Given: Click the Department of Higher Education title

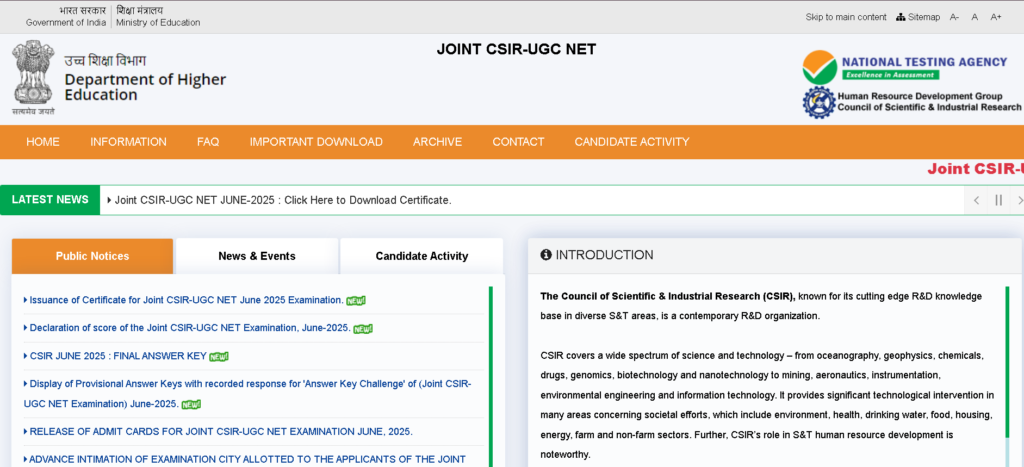Looking at the screenshot, I should coord(145,88).
